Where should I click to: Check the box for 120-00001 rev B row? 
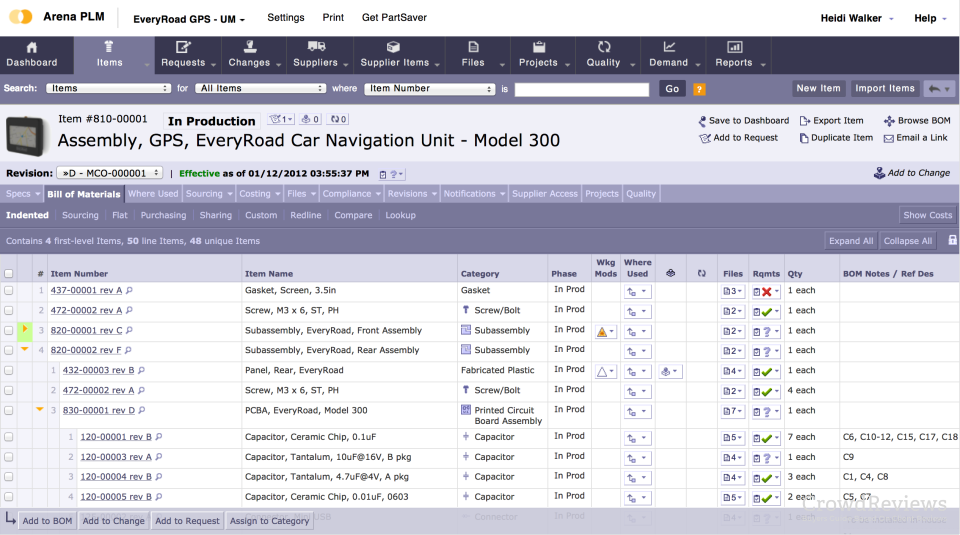9,437
